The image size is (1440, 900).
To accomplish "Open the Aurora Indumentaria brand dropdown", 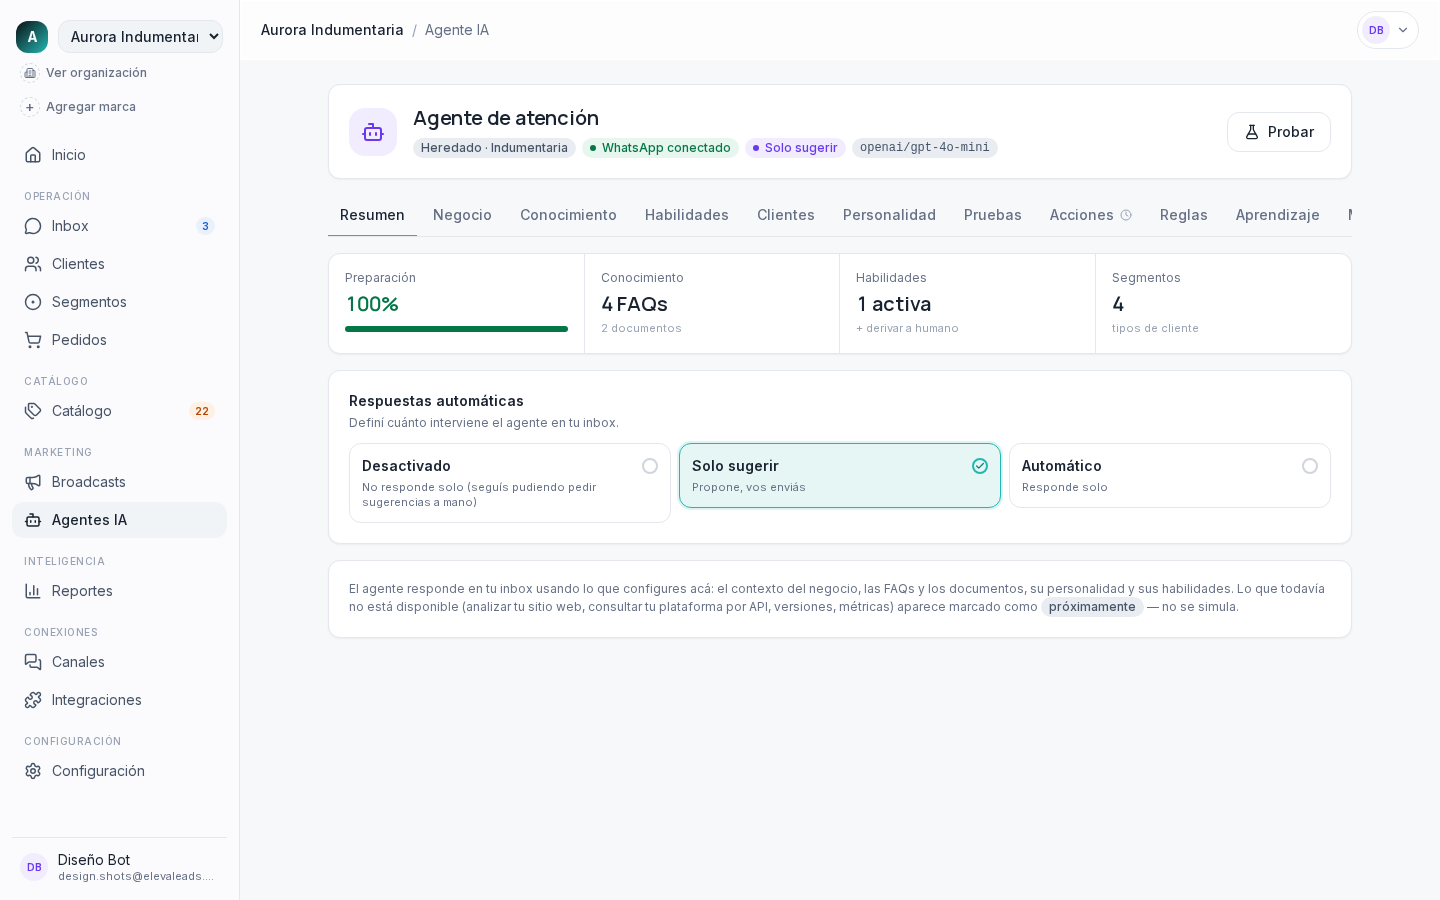I will click(140, 37).
